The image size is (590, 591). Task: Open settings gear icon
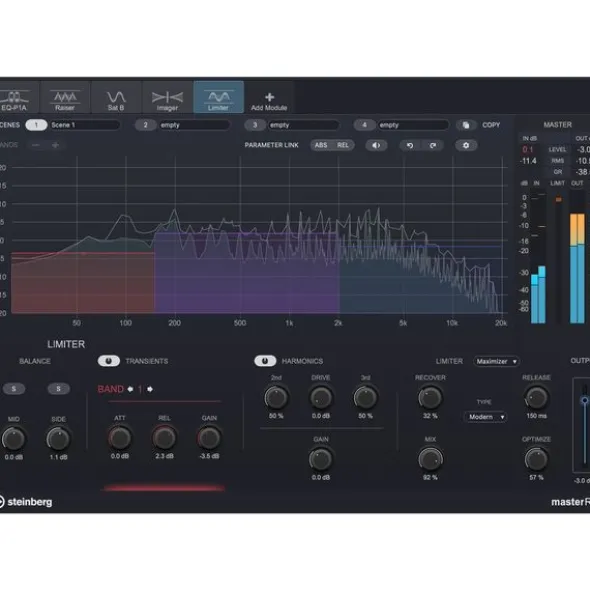click(x=466, y=145)
